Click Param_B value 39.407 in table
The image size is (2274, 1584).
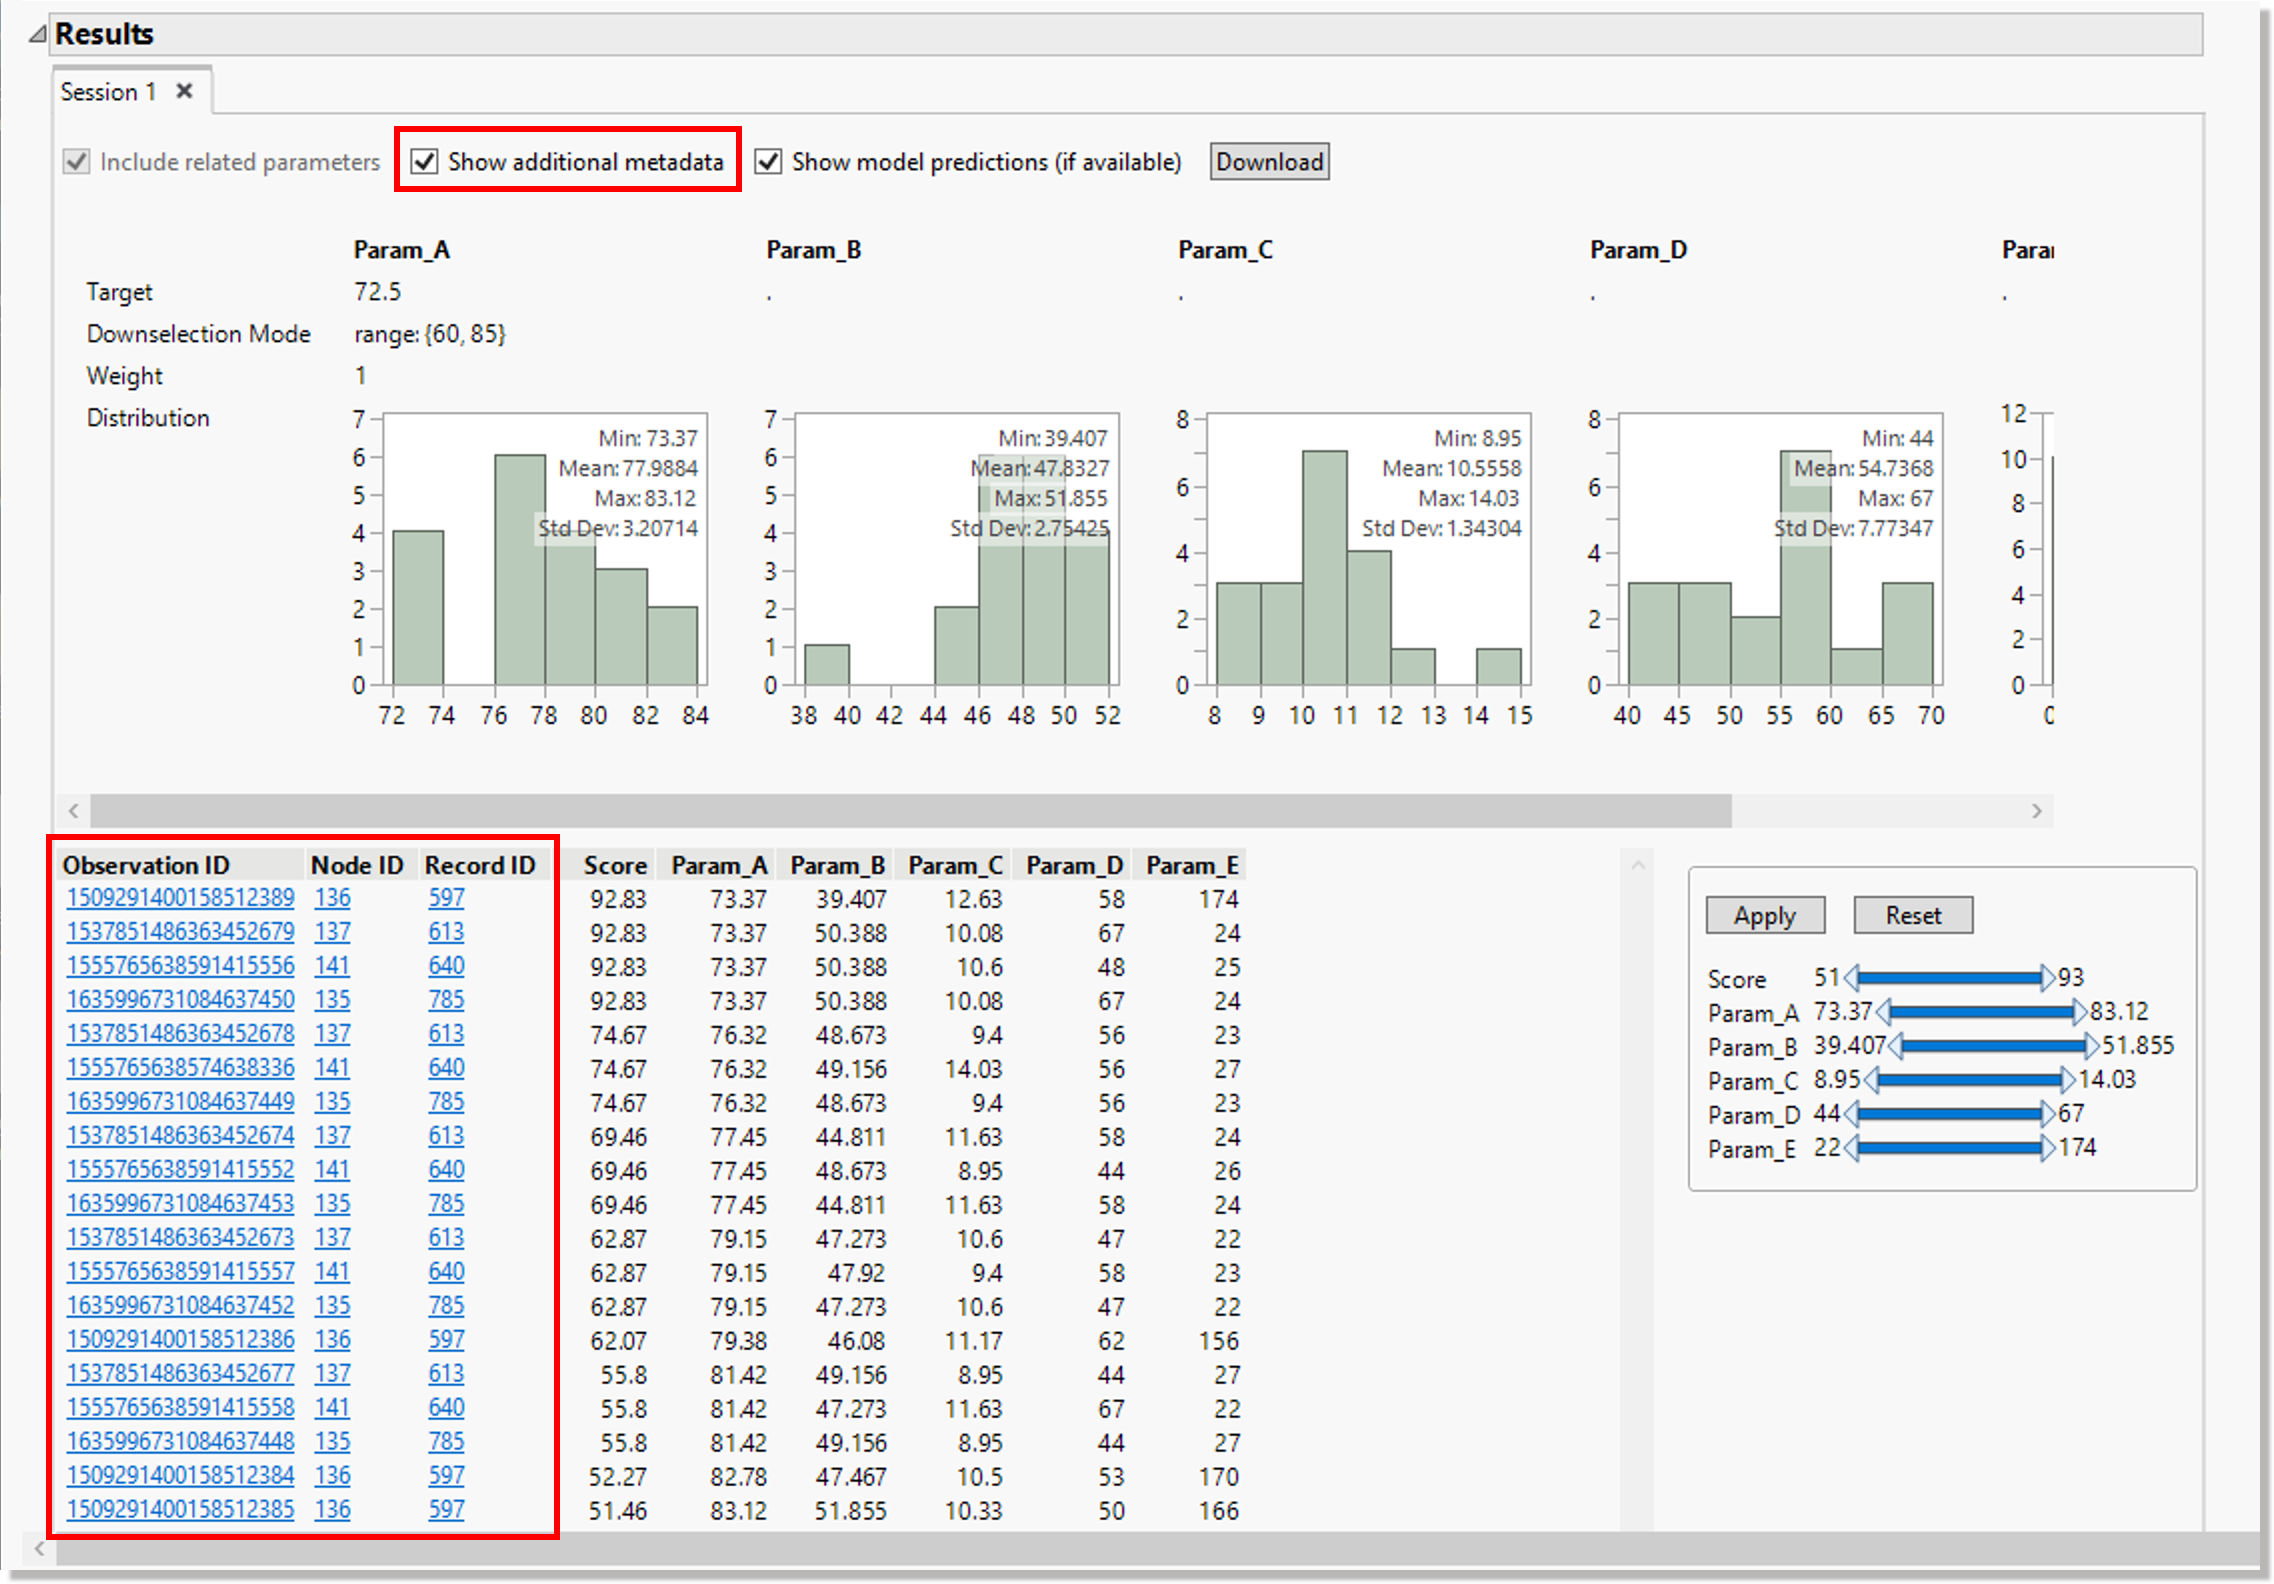851,899
